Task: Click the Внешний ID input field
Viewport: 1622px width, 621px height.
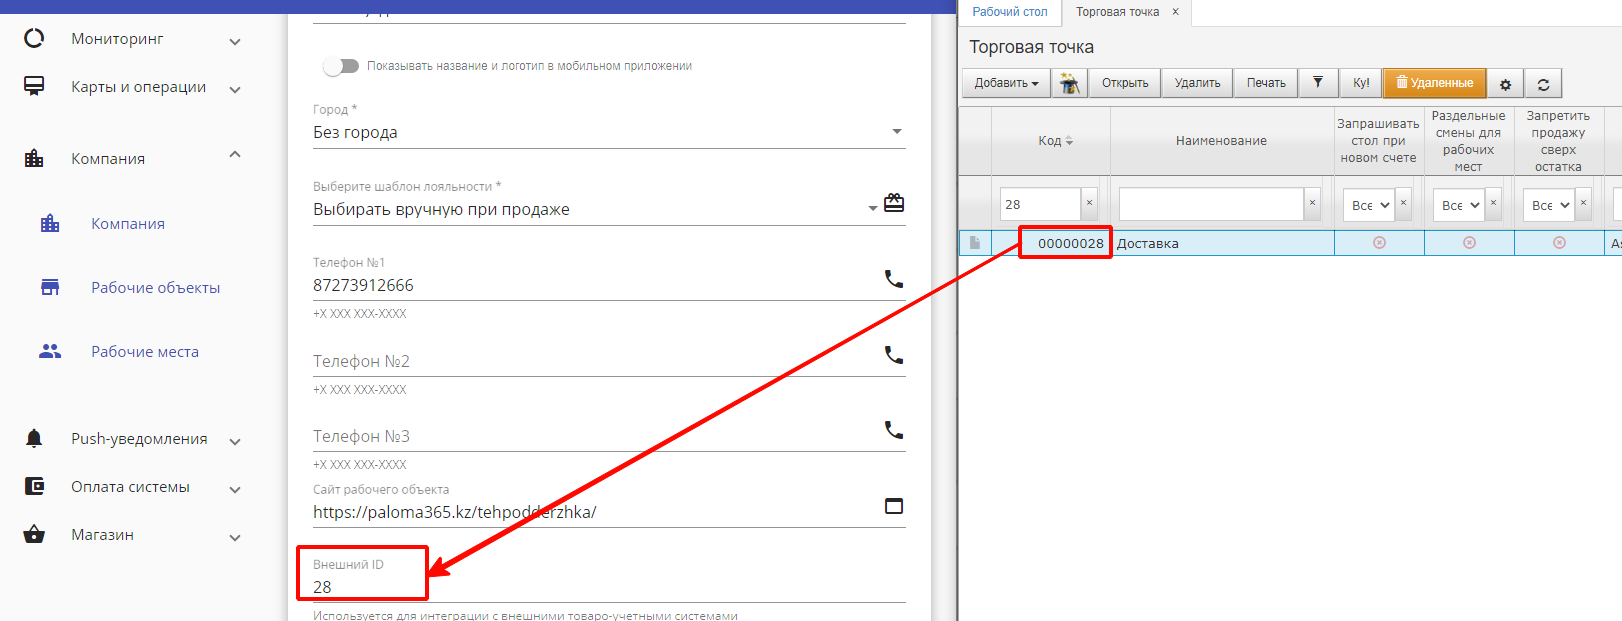Action: (600, 587)
